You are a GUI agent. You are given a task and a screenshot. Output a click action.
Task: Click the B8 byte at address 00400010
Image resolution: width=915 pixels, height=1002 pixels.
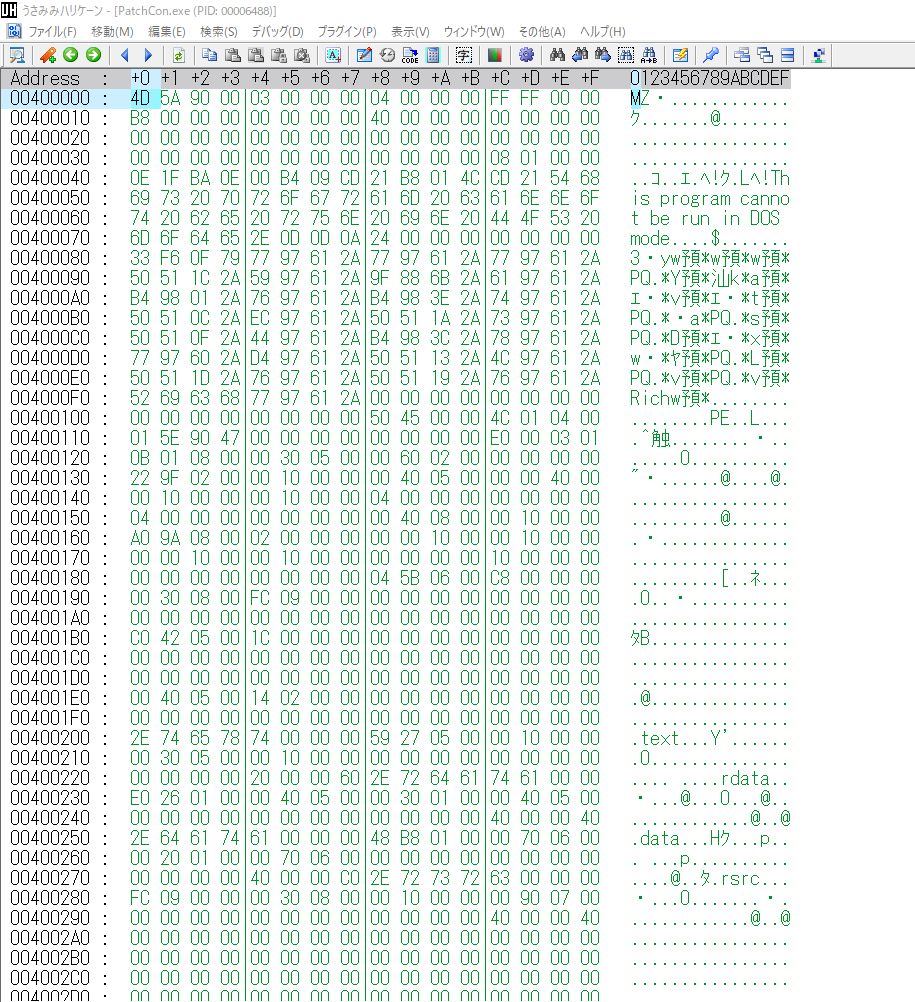click(140, 118)
